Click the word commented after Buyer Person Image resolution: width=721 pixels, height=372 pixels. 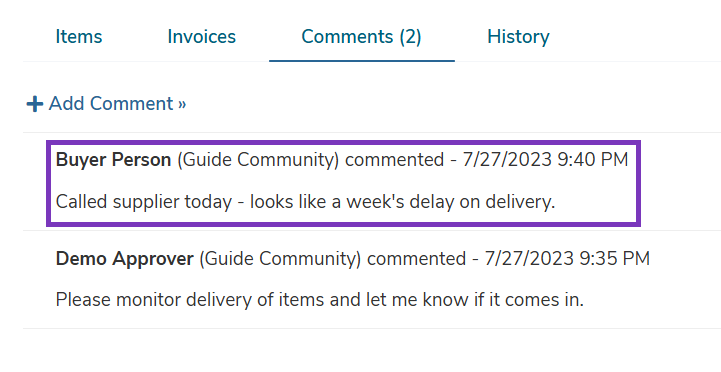tap(395, 160)
